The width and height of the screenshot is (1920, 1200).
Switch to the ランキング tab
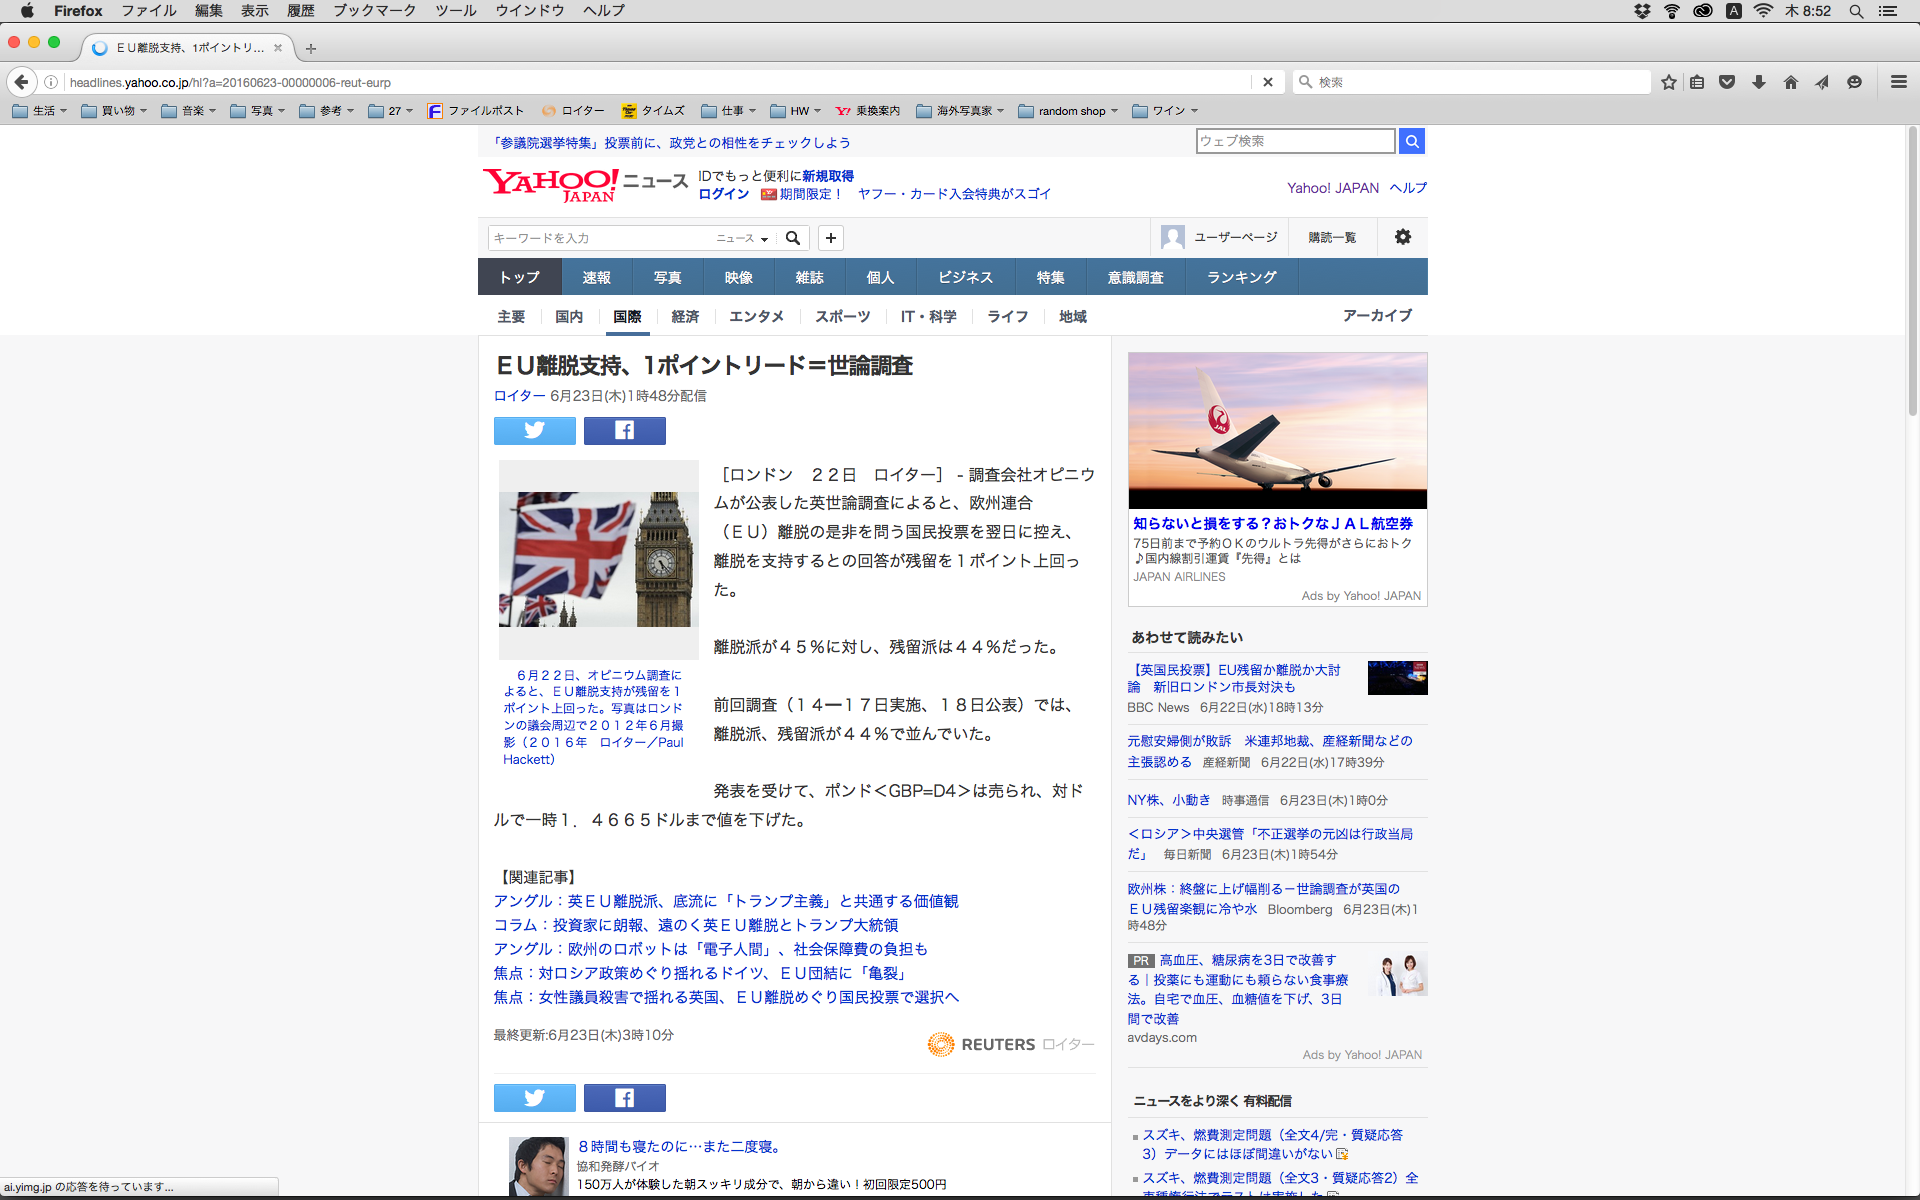point(1241,277)
